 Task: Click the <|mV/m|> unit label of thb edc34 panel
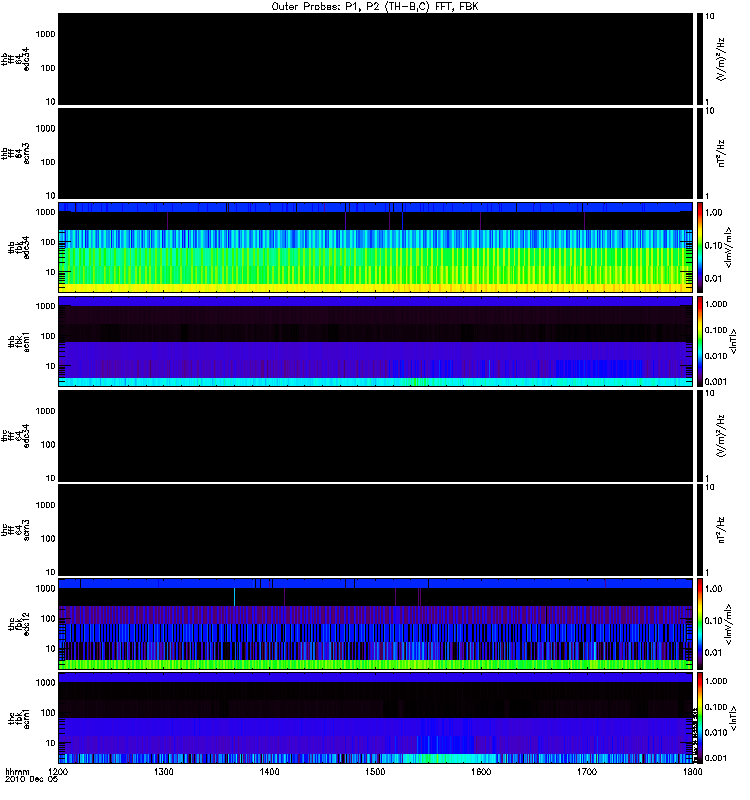click(728, 247)
